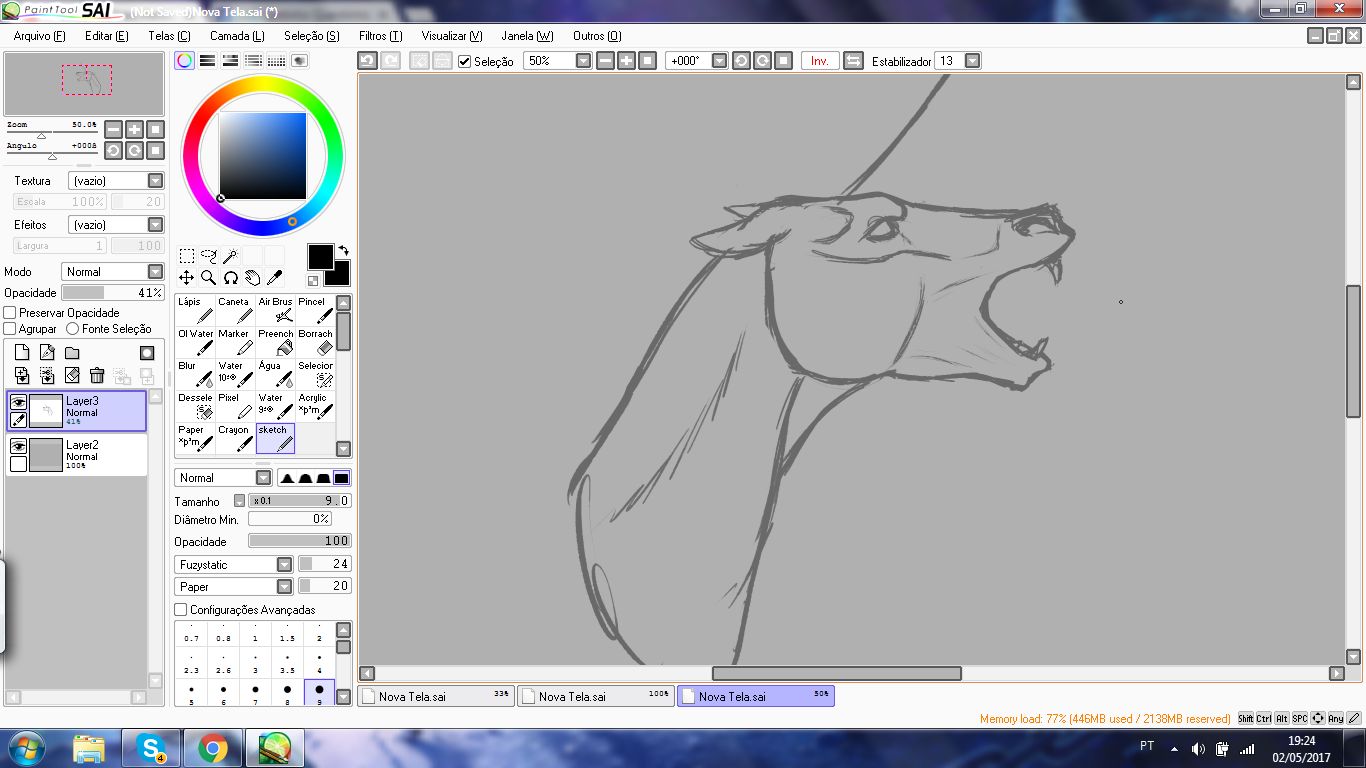Select the eyedropper color picker tool
This screenshot has height=768, width=1366.
click(x=274, y=278)
